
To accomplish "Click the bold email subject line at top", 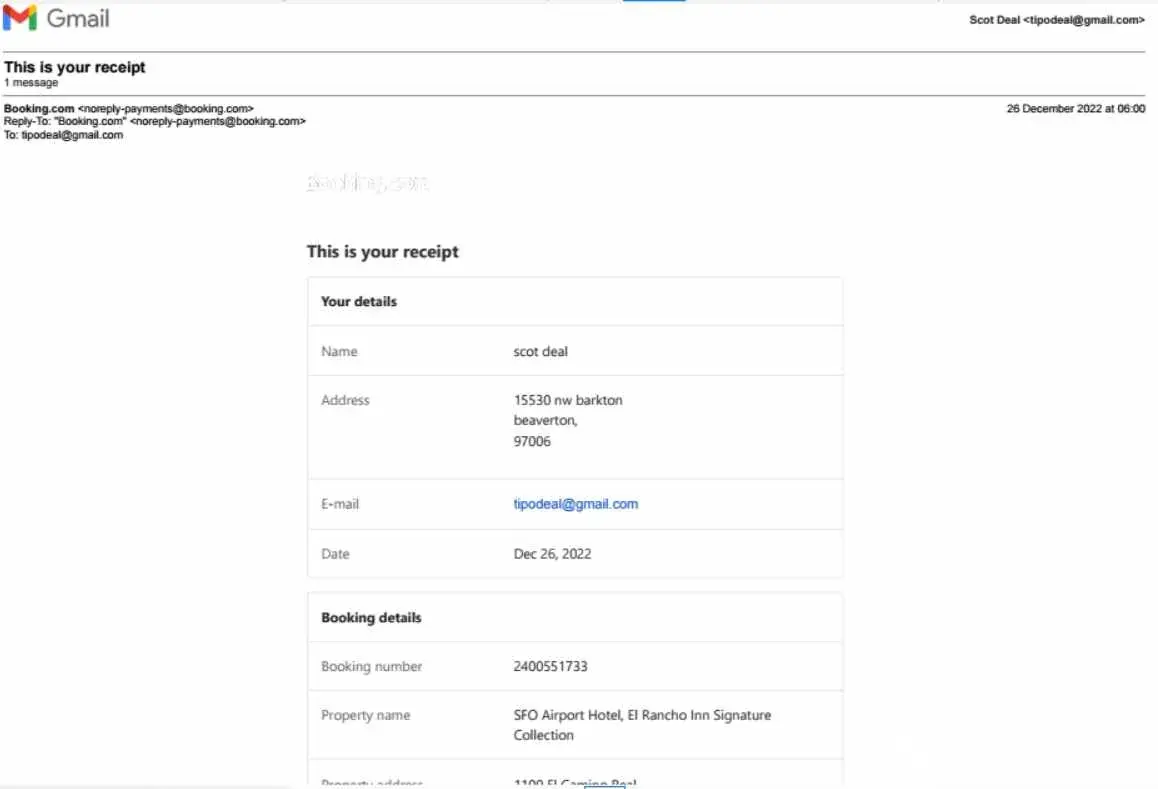I will [75, 67].
